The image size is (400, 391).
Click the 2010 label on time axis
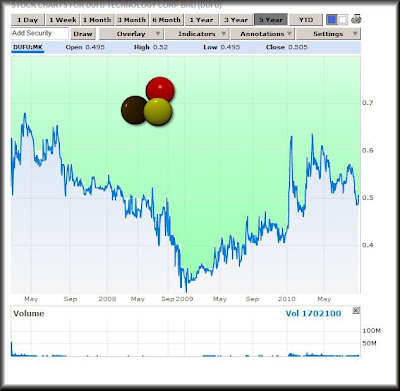(x=287, y=299)
